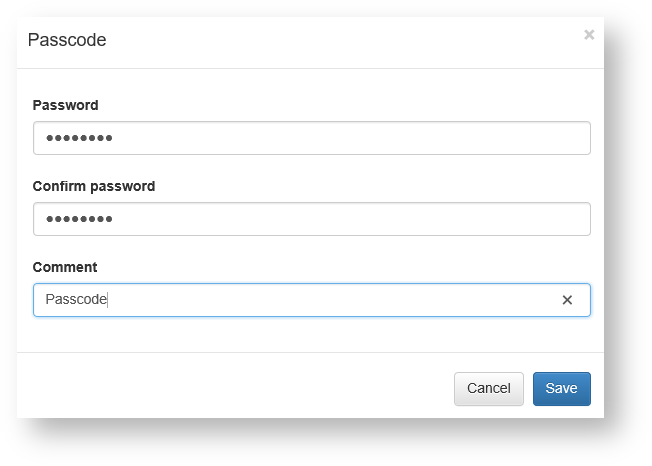The image size is (652, 466).
Task: Click the Save button
Action: [561, 388]
